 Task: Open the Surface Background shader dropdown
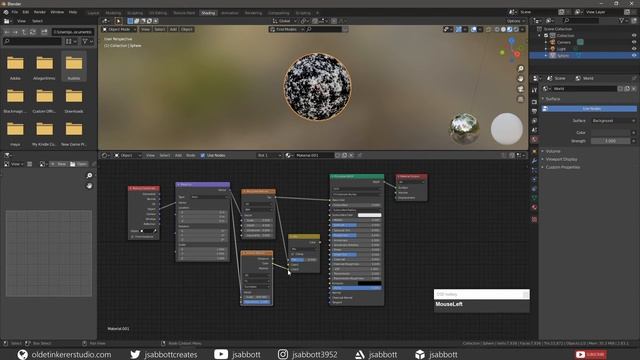coord(613,121)
